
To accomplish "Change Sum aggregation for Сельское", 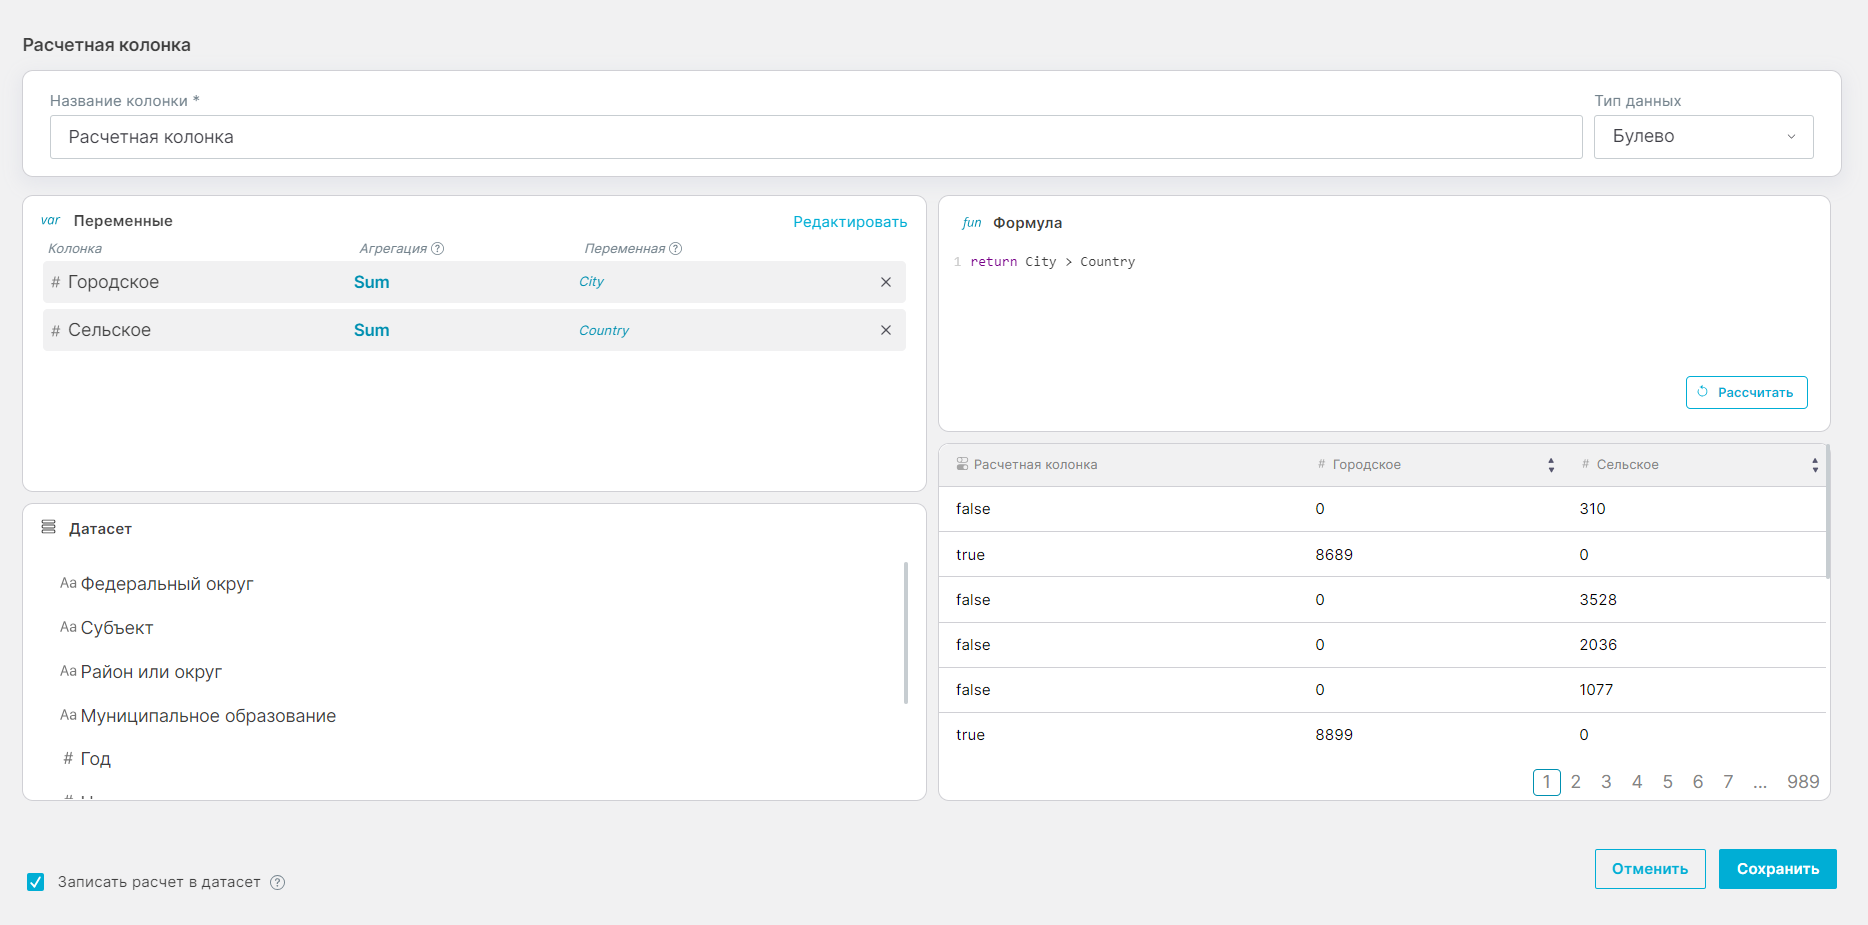I will [371, 330].
